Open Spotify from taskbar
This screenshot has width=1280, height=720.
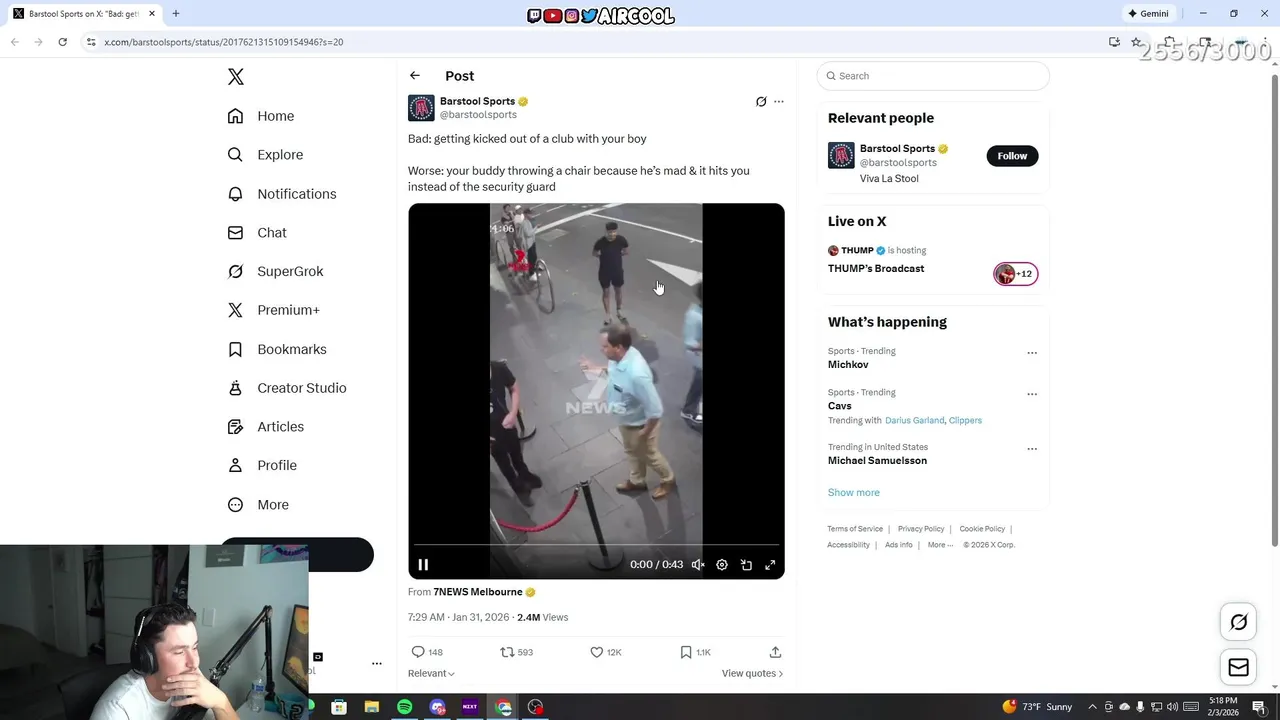(404, 707)
